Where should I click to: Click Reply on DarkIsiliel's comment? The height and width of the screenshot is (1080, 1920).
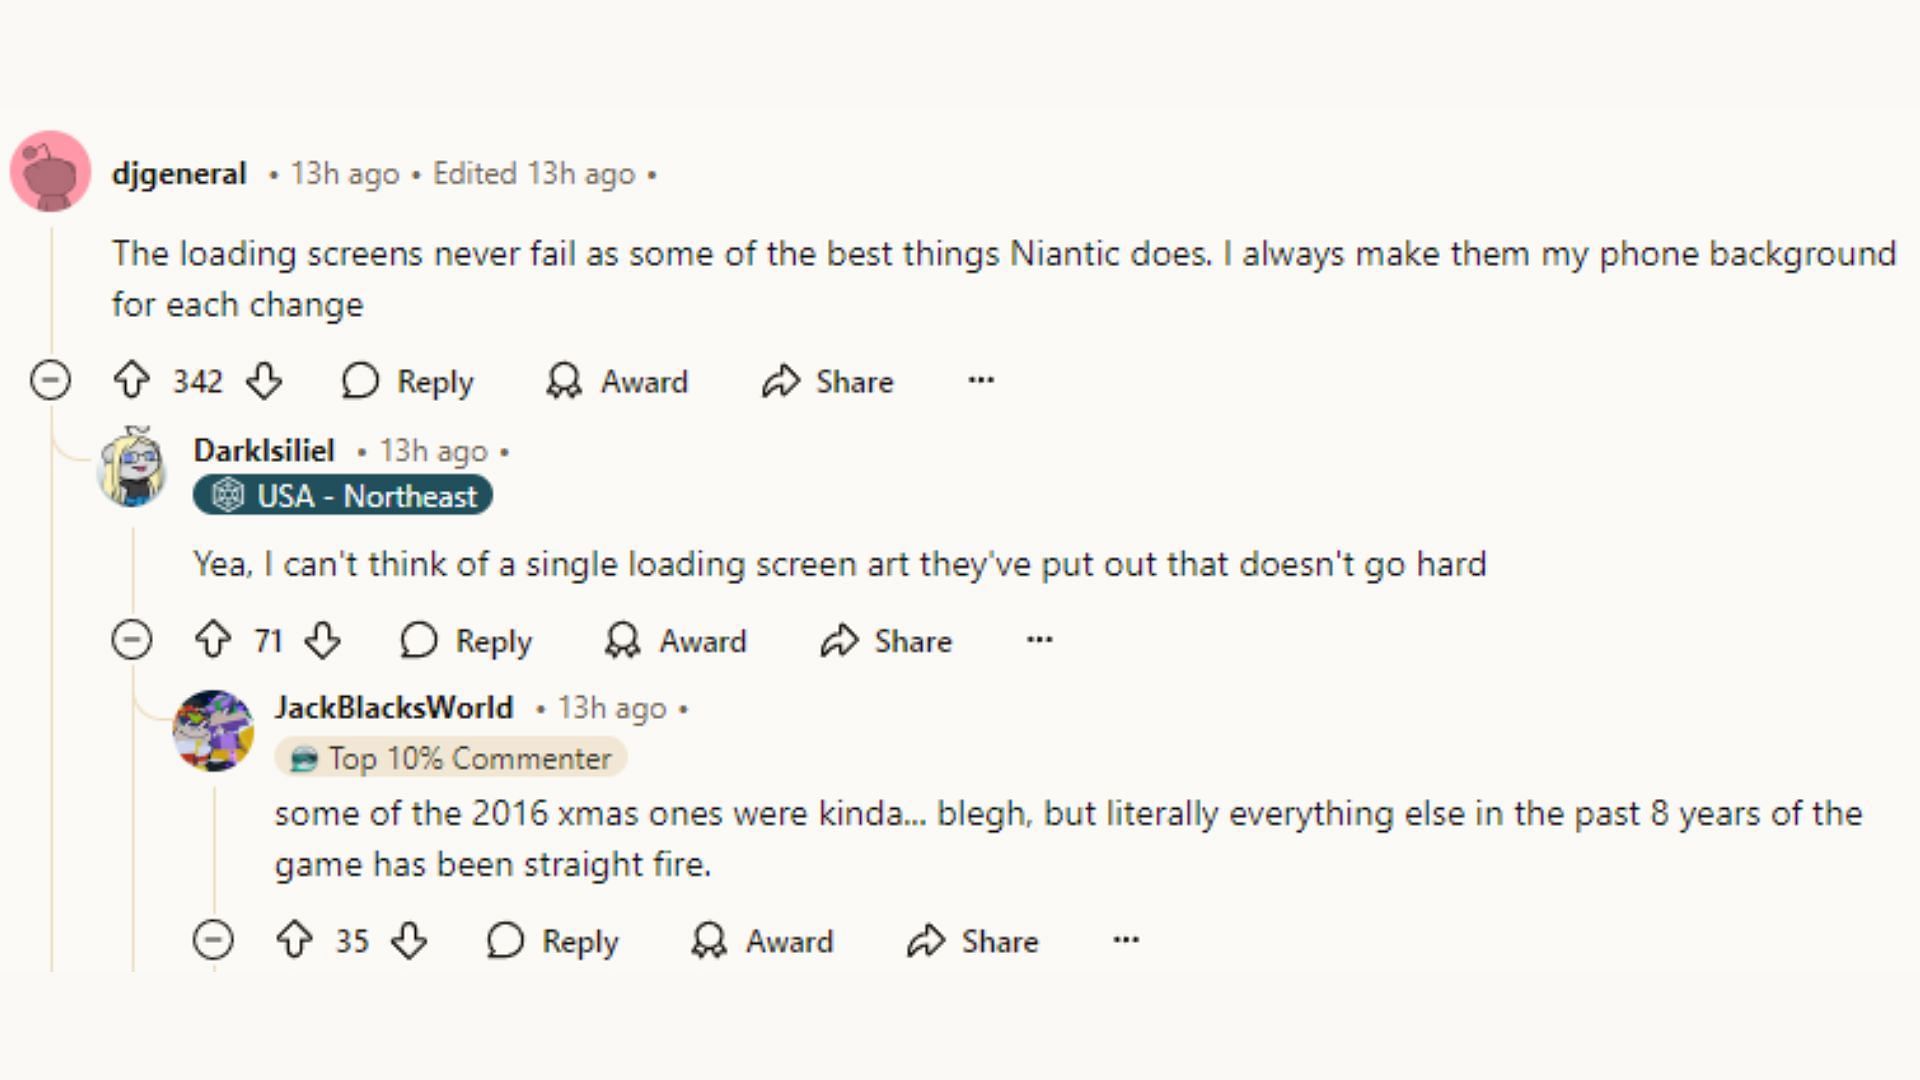click(x=468, y=641)
